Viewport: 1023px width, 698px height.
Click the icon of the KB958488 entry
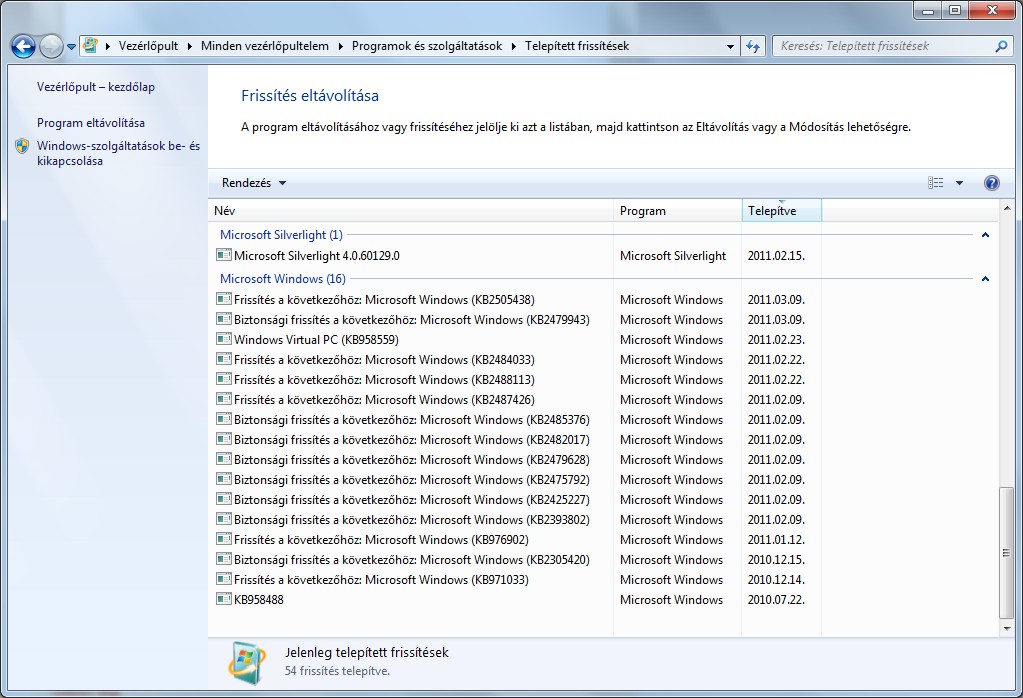coord(224,599)
